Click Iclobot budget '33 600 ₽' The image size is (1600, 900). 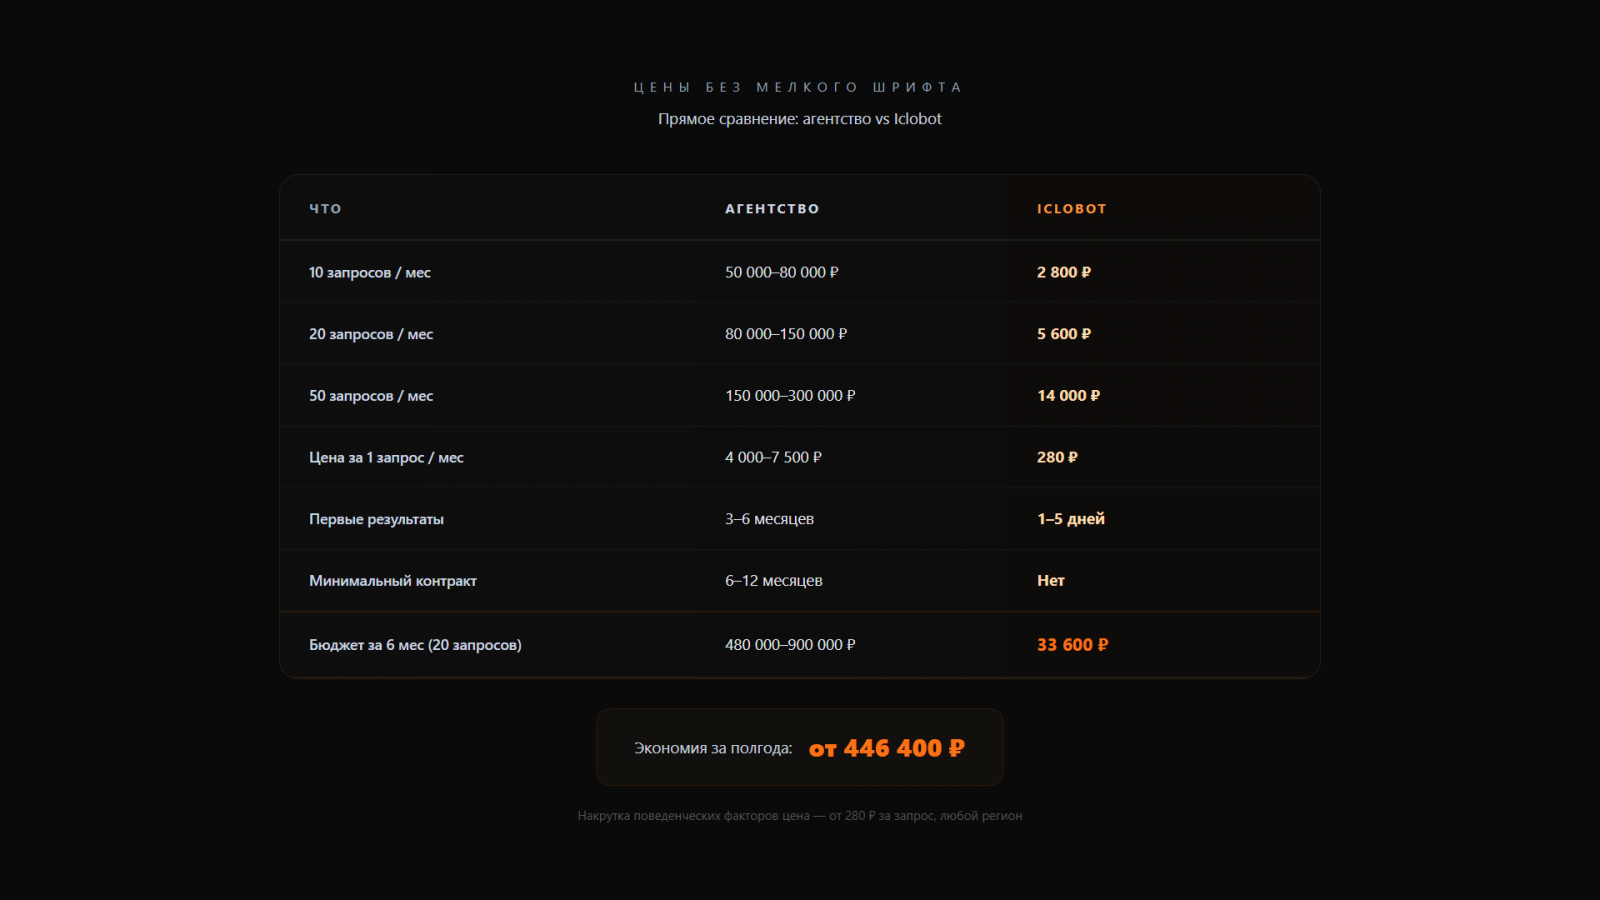tap(1073, 645)
